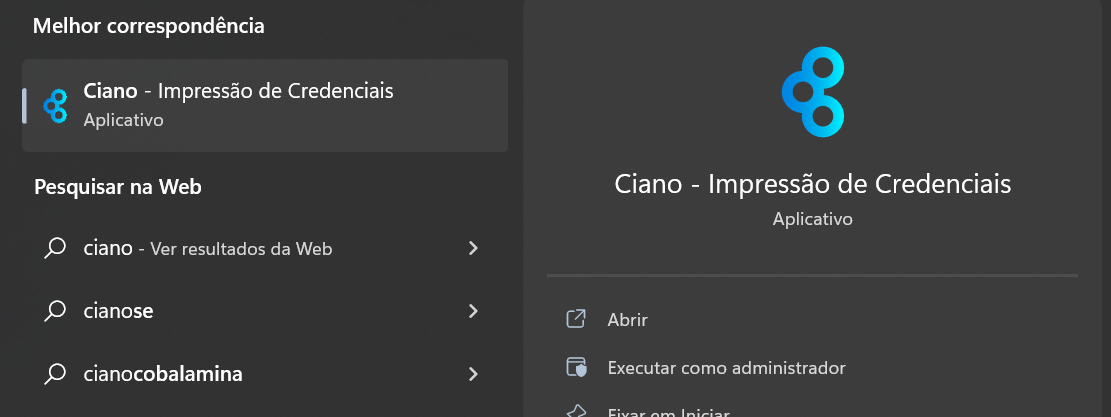Image resolution: width=1111 pixels, height=417 pixels.
Task: Click the pin icon beside Fixar em Iniciar
Action: [x=576, y=412]
